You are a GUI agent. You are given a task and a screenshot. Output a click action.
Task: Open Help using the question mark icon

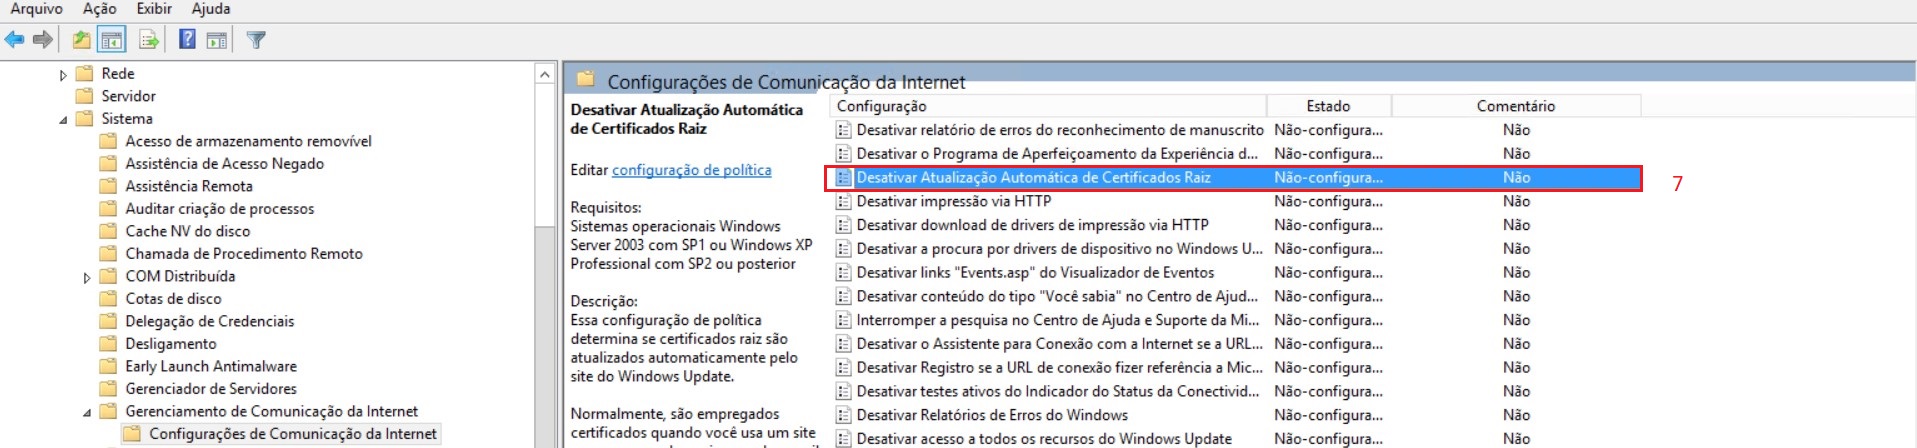(x=187, y=40)
